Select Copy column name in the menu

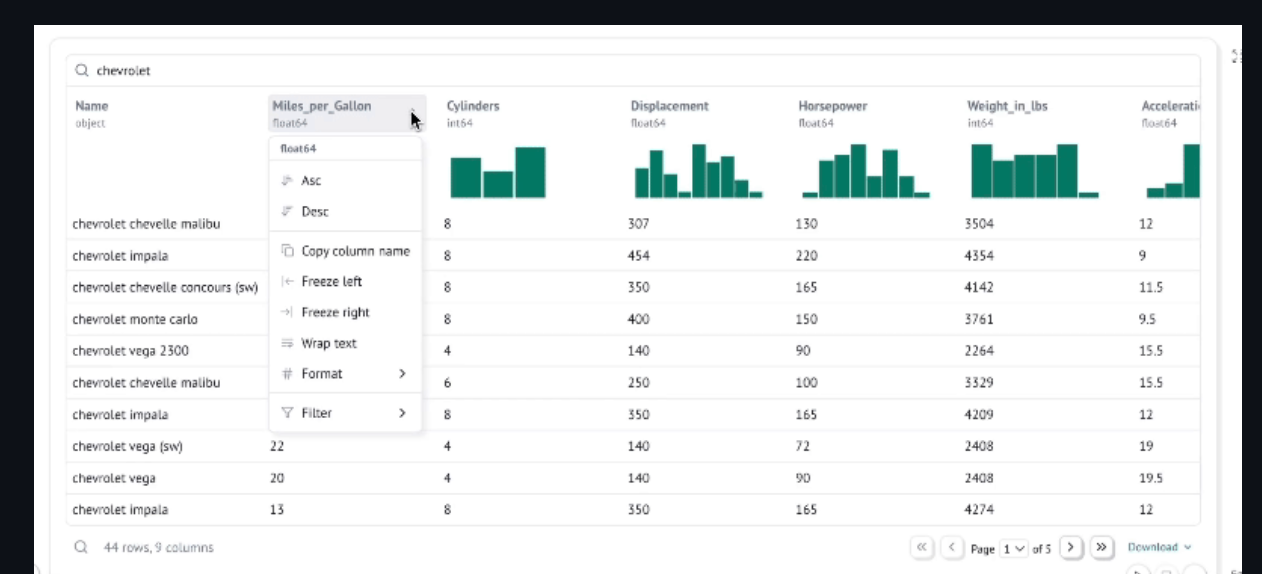pos(355,251)
